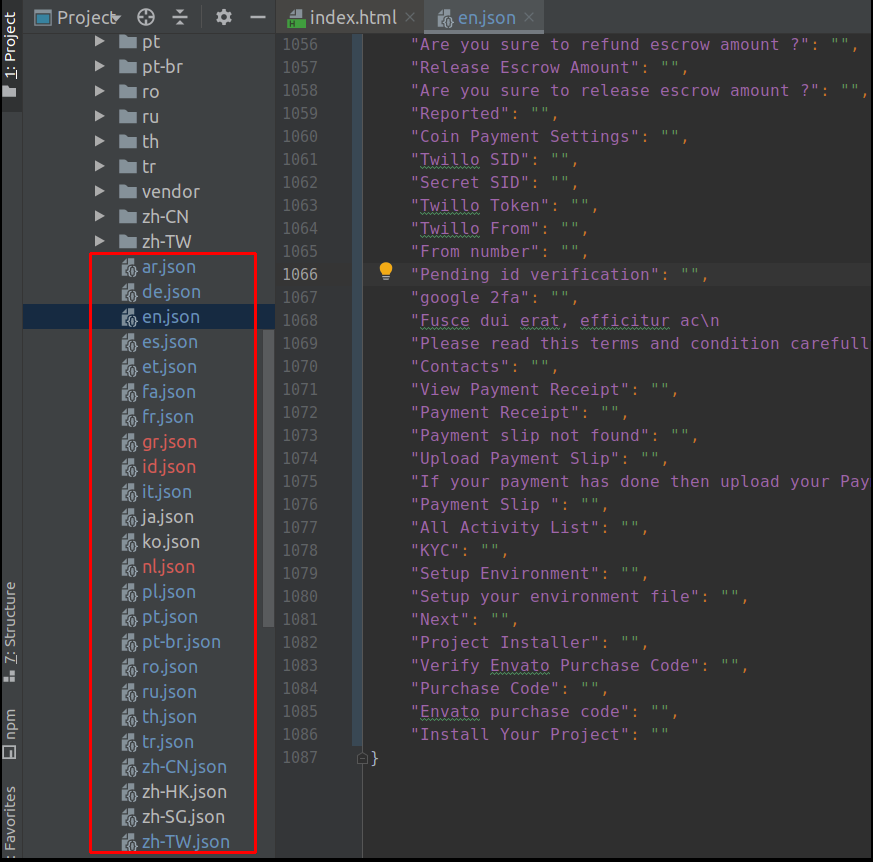The image size is (873, 862).
Task: Select the zh-HK.json file
Action: click(183, 792)
